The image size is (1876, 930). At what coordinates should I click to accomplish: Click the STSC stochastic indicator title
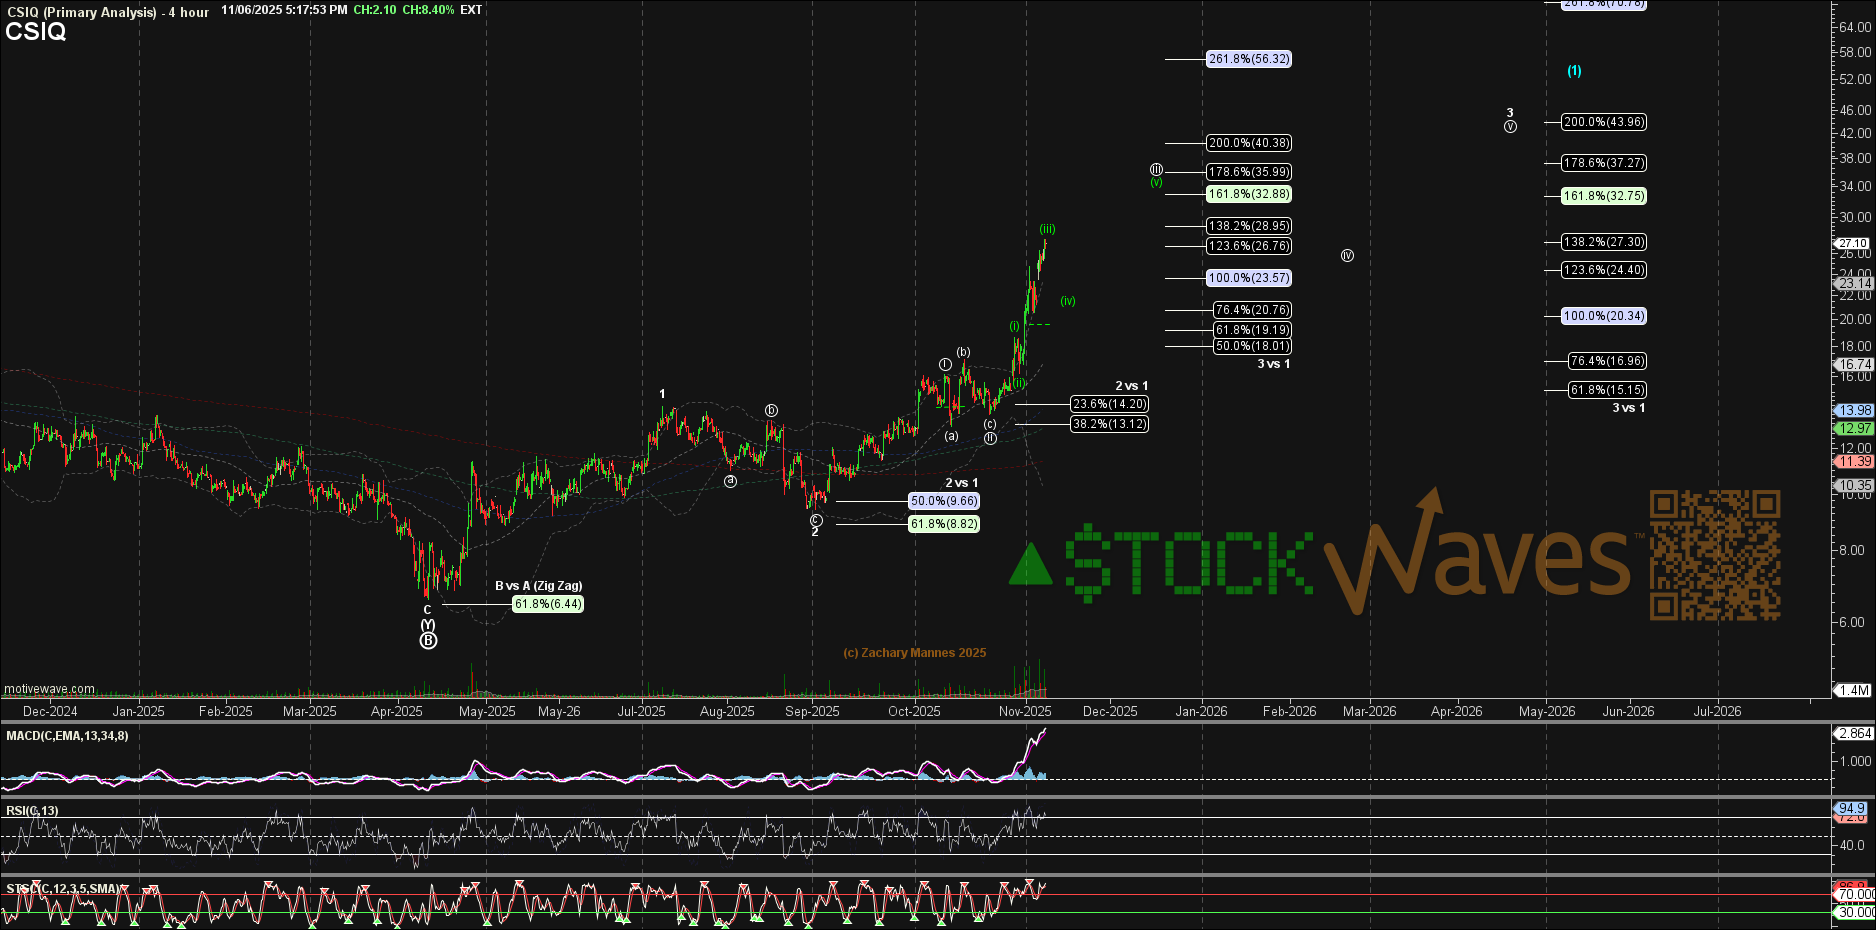tap(62, 889)
